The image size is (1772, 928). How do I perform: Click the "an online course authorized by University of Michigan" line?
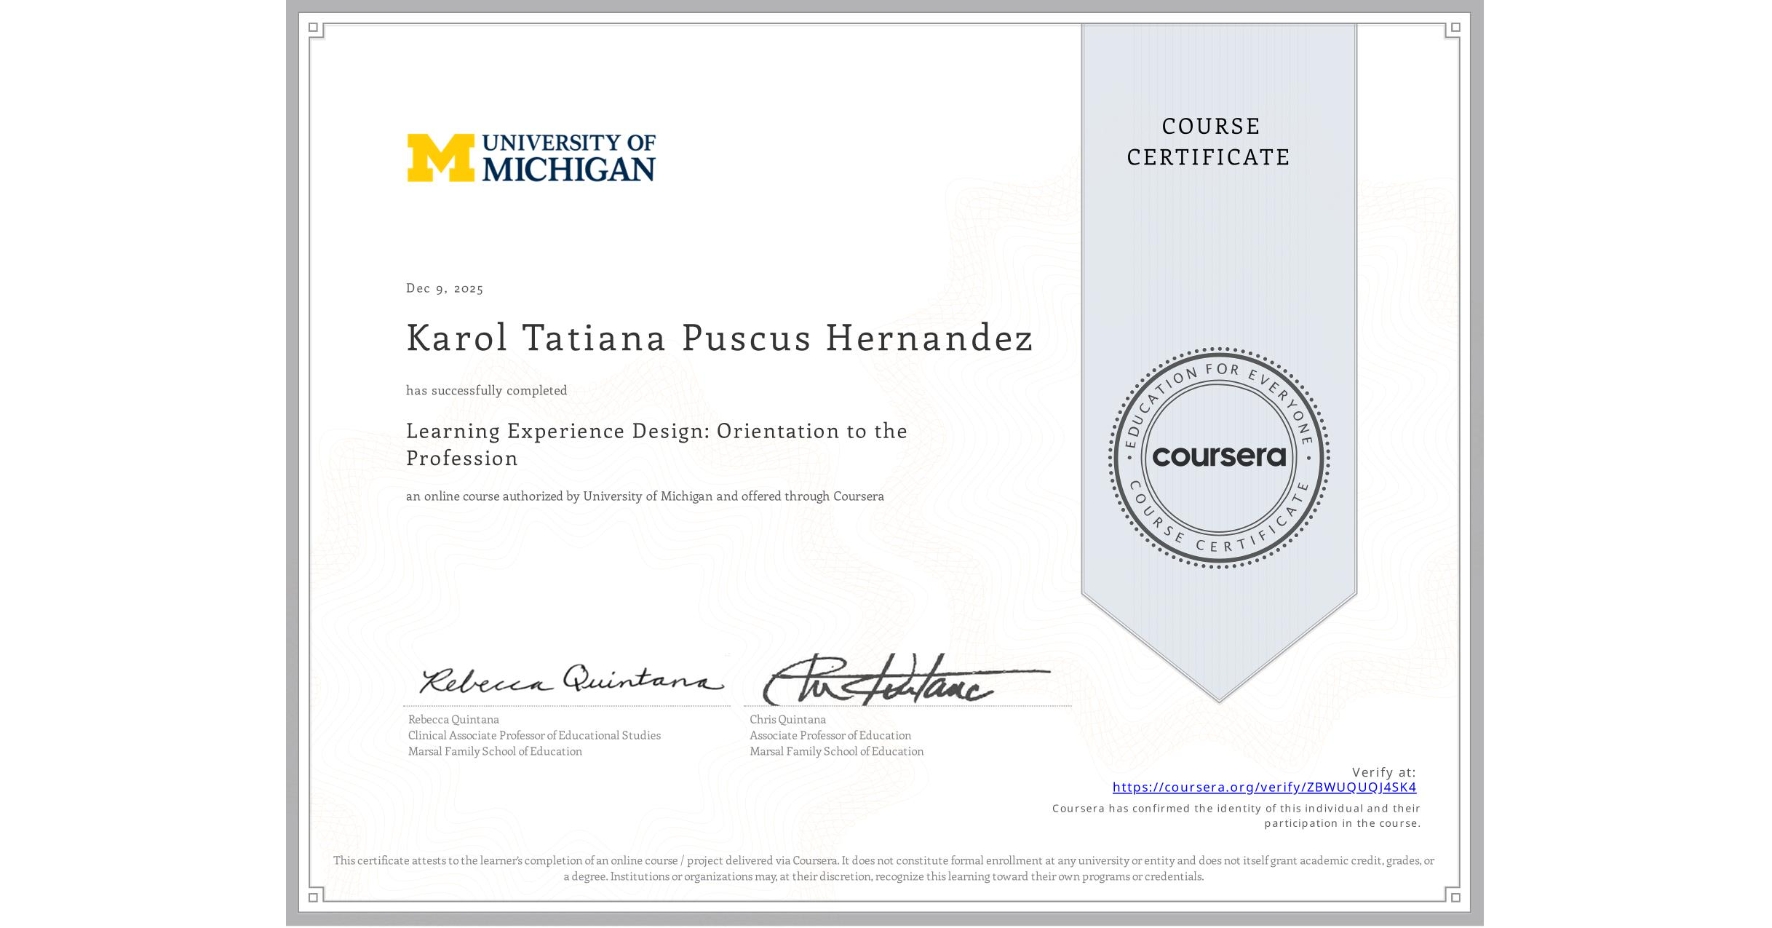645,496
